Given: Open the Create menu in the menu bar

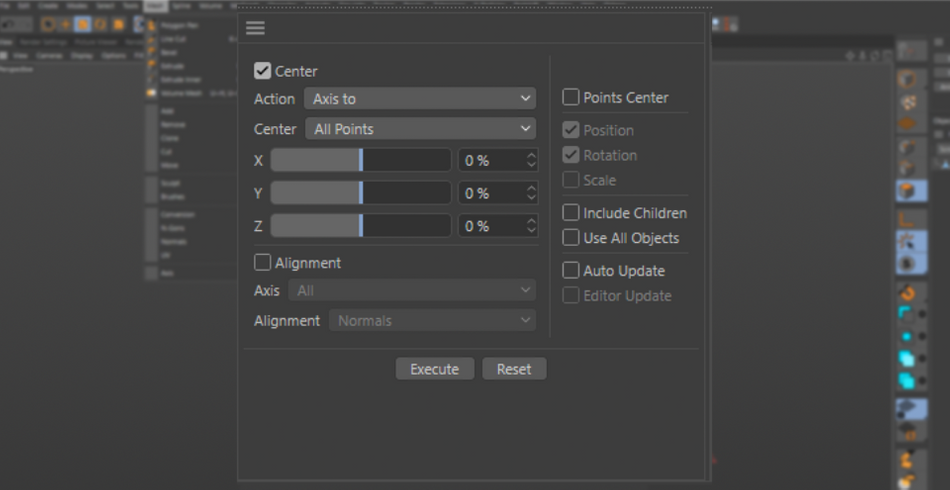Looking at the screenshot, I should [48, 5].
